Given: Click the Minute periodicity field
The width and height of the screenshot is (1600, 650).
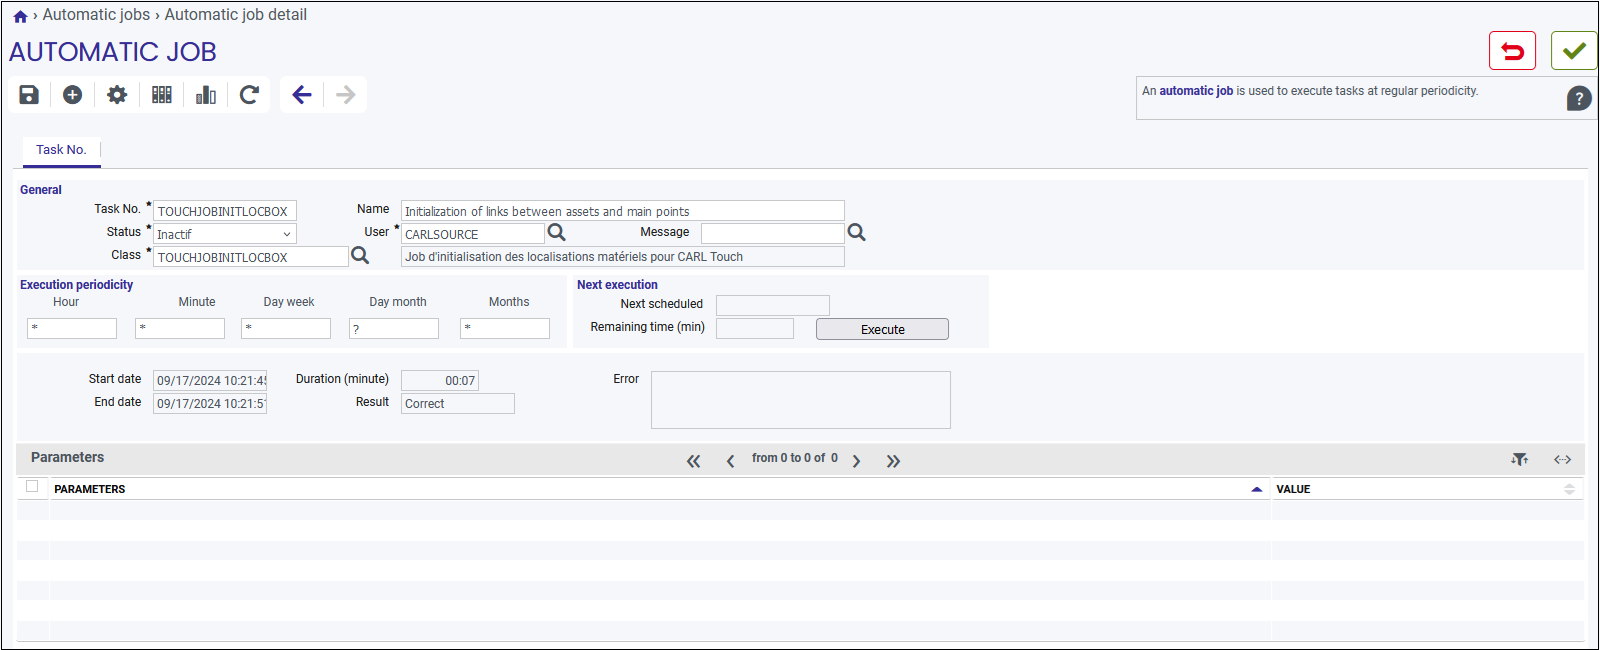Looking at the screenshot, I should click(180, 328).
